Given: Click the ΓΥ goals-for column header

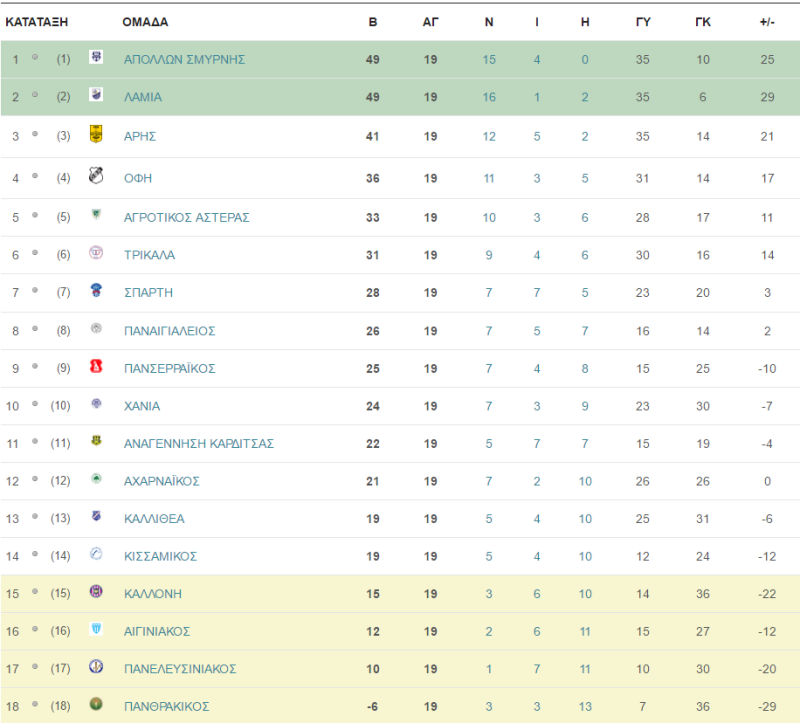Looking at the screenshot, I should [x=643, y=22].
